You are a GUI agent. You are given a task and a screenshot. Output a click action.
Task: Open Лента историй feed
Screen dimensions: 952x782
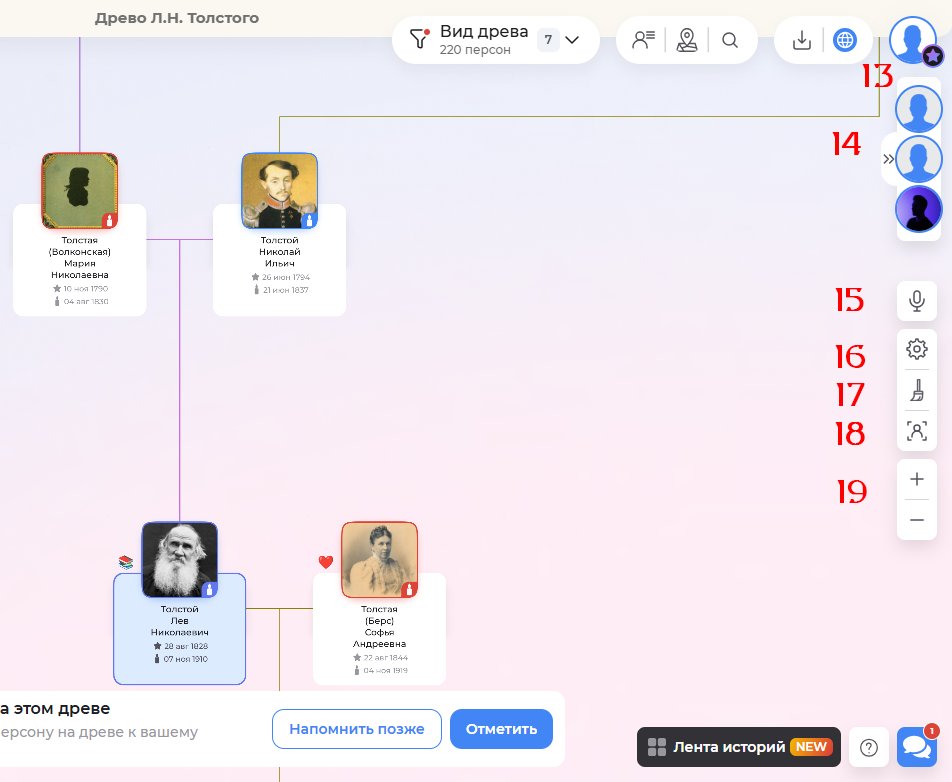tap(738, 747)
